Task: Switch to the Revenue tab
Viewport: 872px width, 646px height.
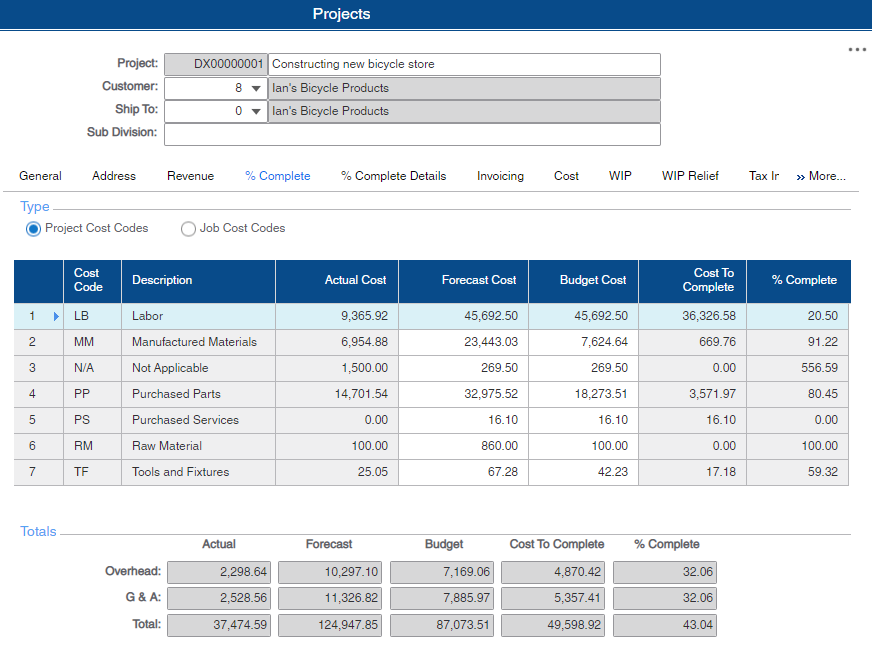Action: 190,176
